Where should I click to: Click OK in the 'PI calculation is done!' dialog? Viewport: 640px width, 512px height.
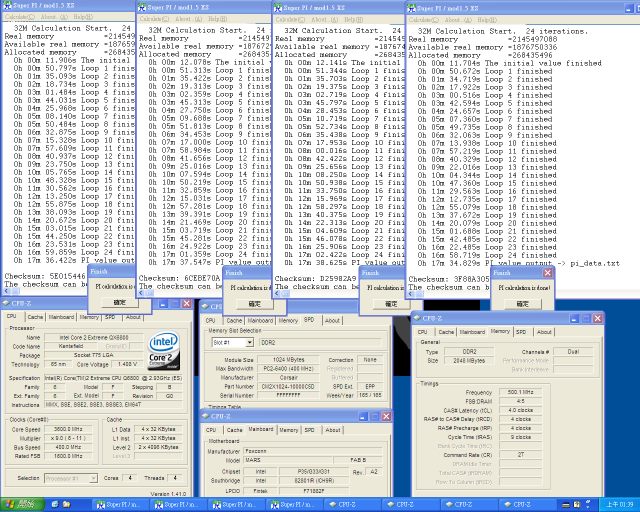[523, 304]
